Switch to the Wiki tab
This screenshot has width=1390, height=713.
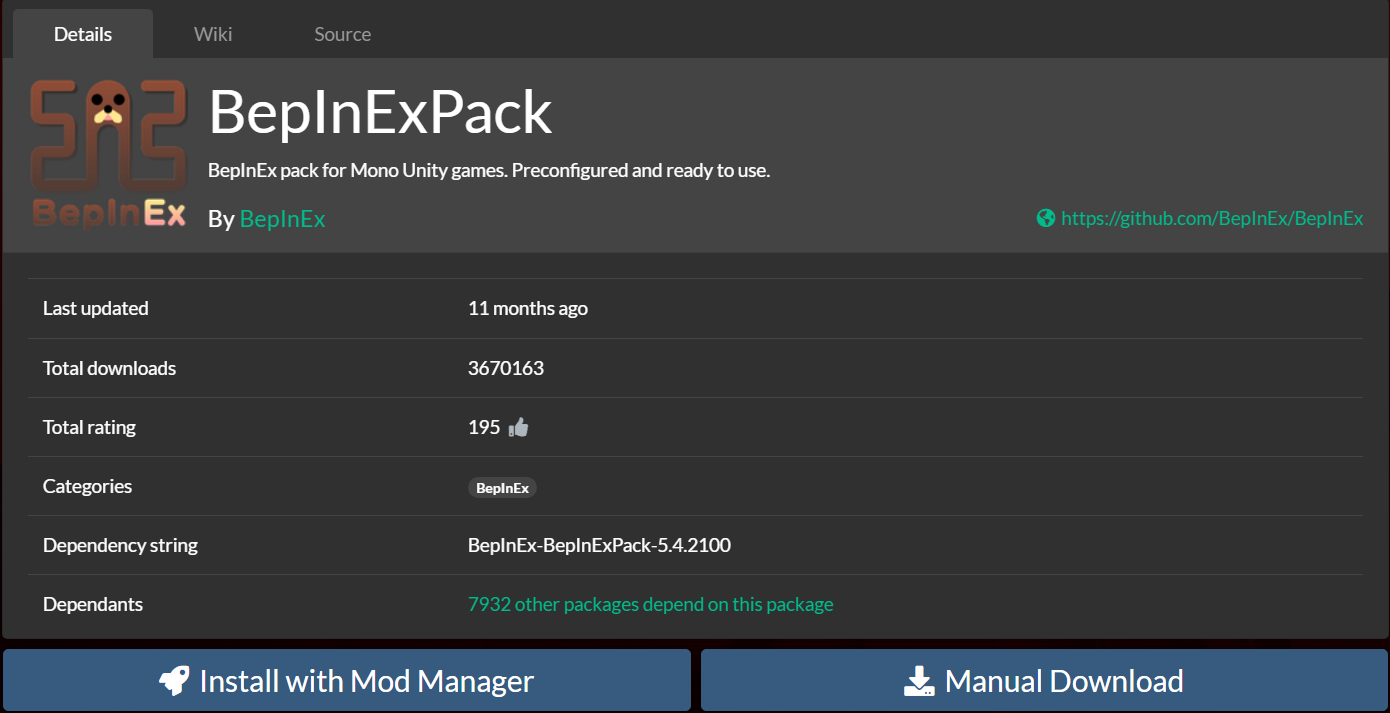(213, 34)
